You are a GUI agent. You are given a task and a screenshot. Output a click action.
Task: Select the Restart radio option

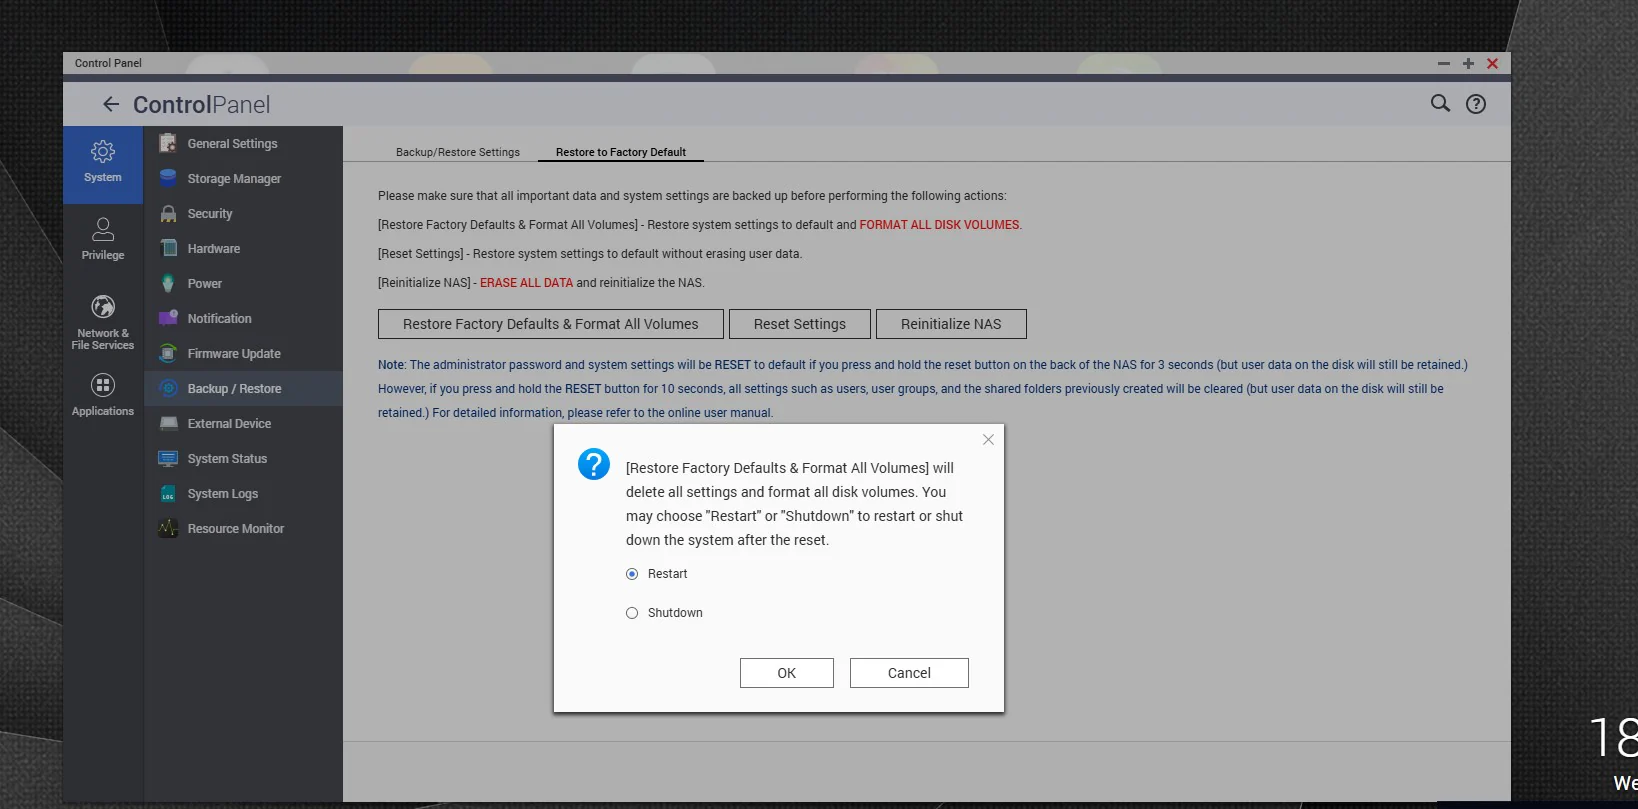coord(632,574)
